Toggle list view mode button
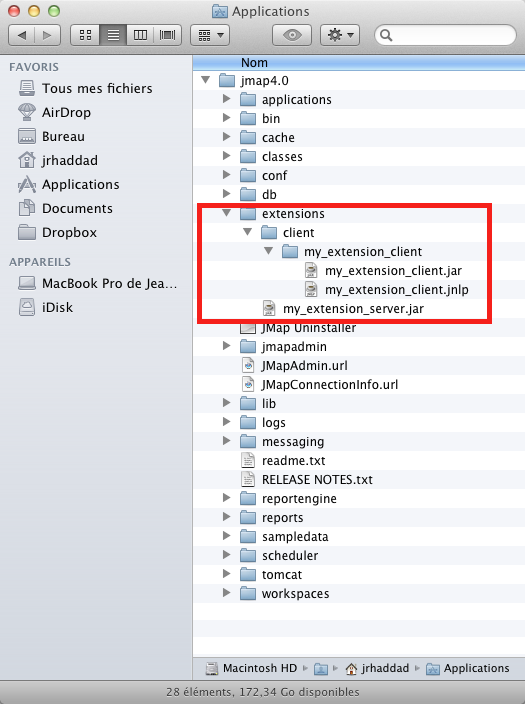Viewport: 525px width, 704px height. coord(113,35)
